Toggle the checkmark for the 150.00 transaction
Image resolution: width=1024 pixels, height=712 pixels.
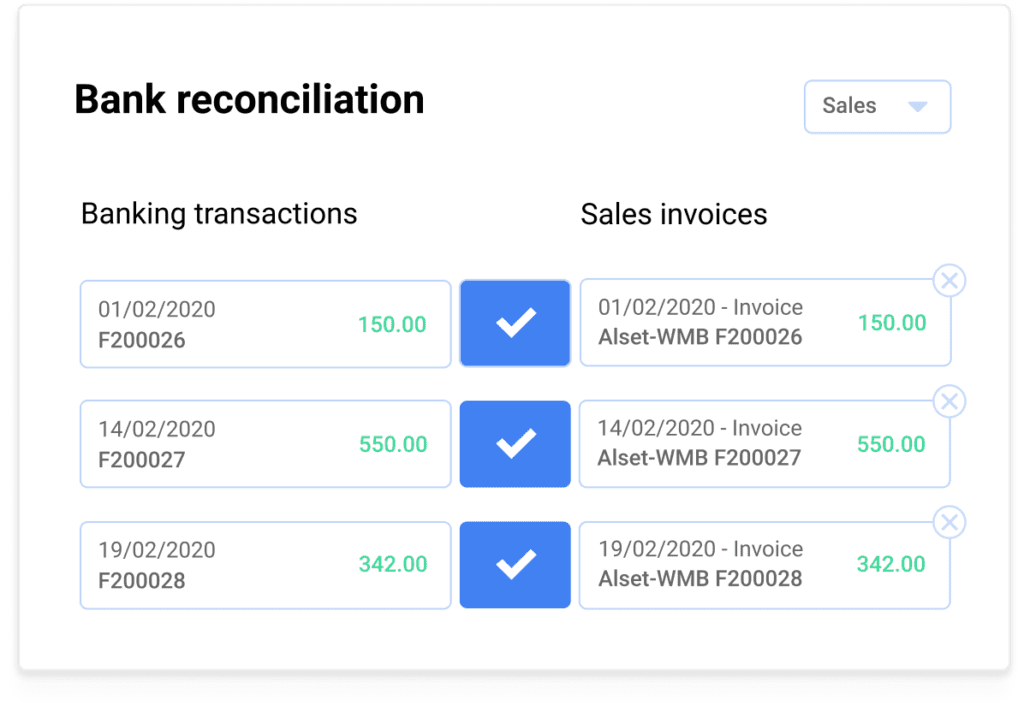(515, 323)
